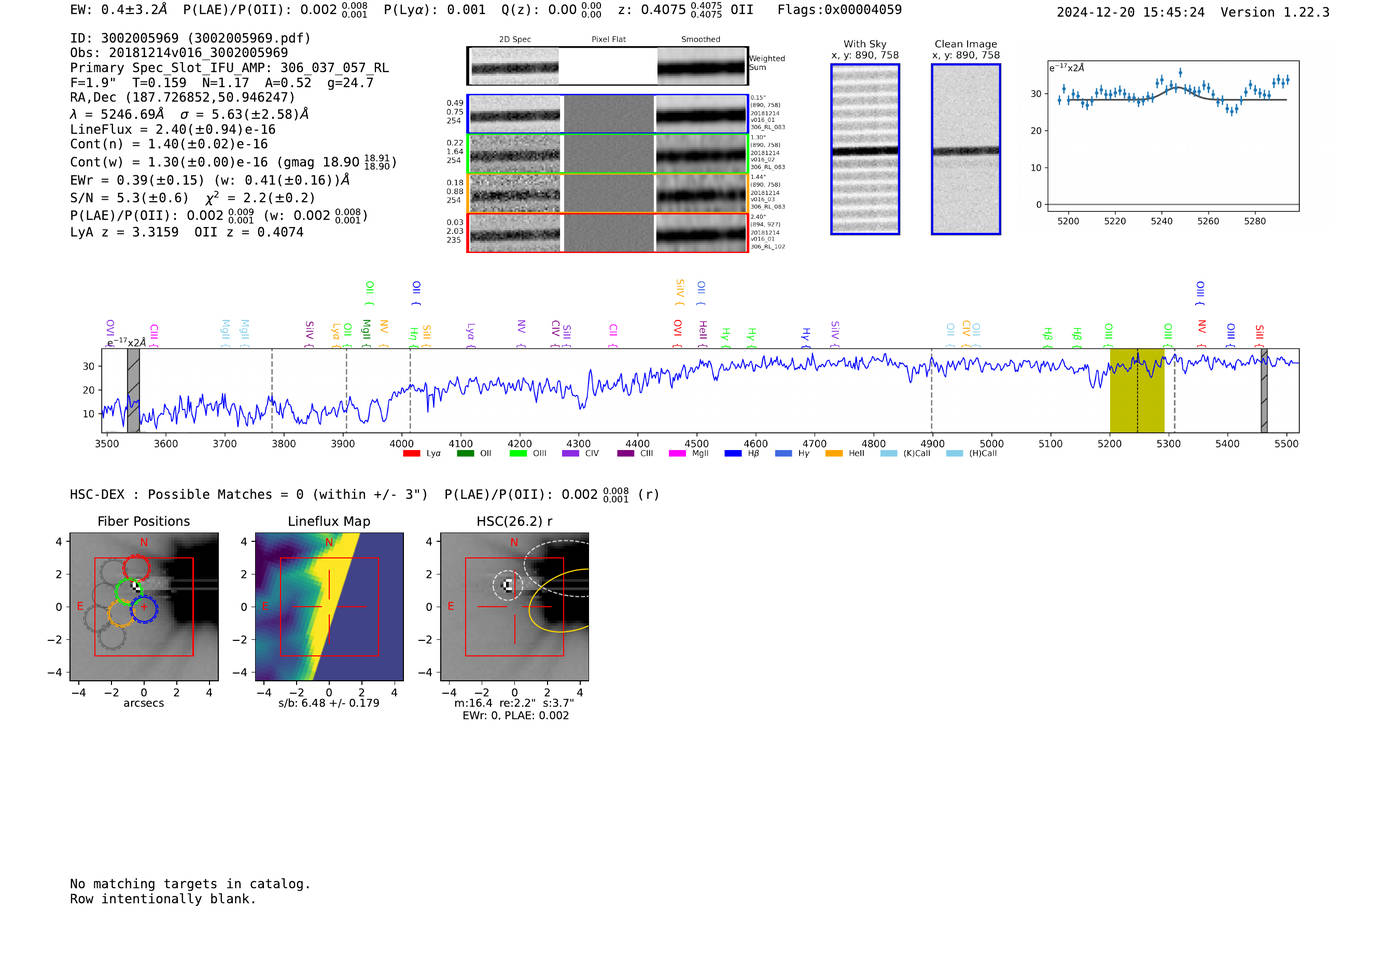Select the lime OIII legend swatch
The height and width of the screenshot is (953, 1400).
518,454
